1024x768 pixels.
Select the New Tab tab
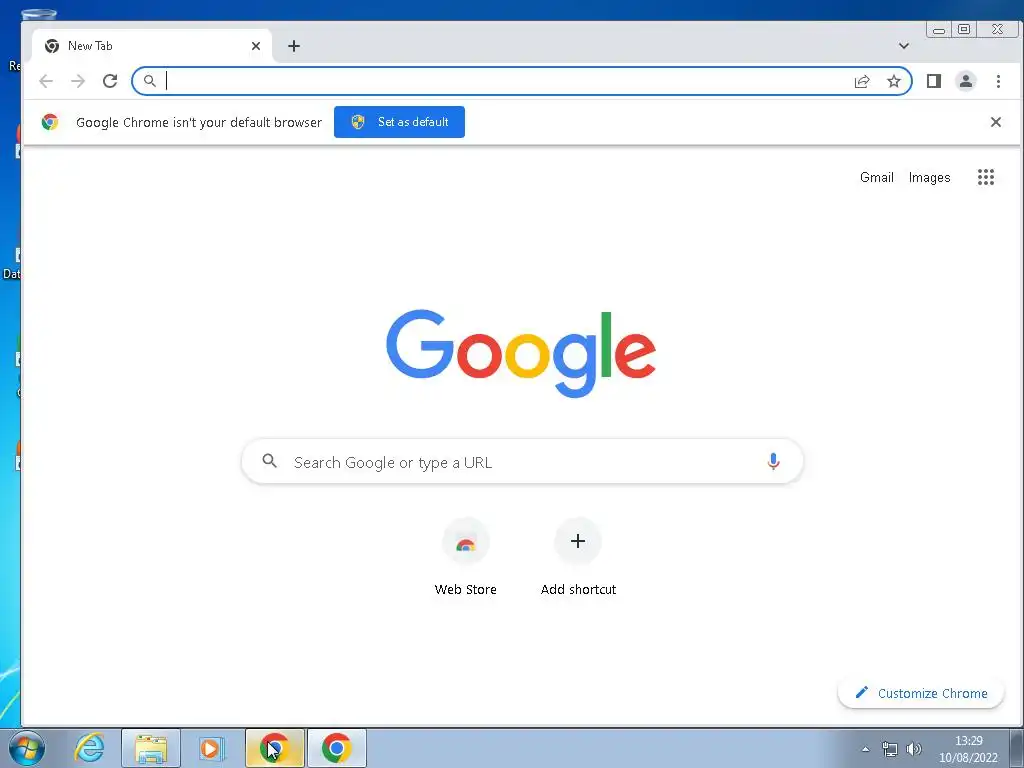click(152, 46)
